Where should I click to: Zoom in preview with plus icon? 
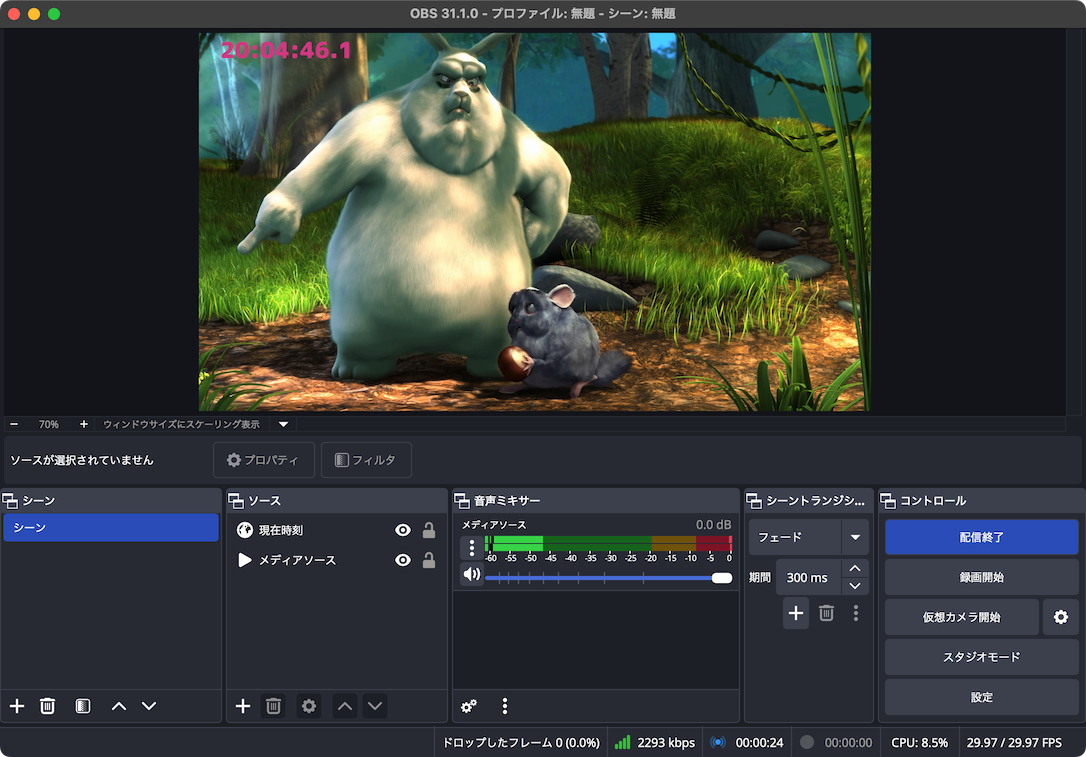point(84,424)
